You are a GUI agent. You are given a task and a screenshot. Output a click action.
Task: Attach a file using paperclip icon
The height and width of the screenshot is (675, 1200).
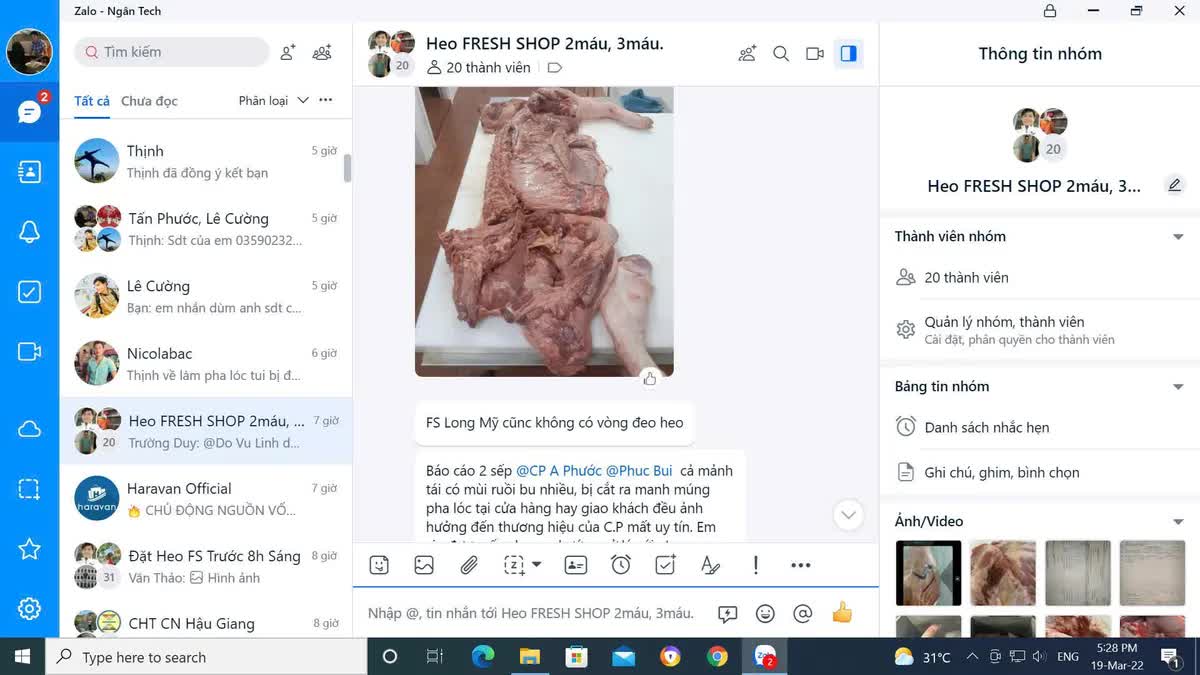[x=469, y=565]
